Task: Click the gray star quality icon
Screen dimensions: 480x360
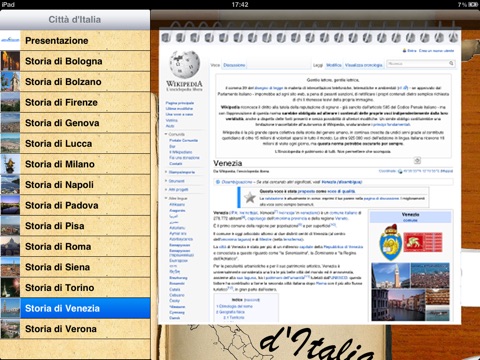Action: 250,197
